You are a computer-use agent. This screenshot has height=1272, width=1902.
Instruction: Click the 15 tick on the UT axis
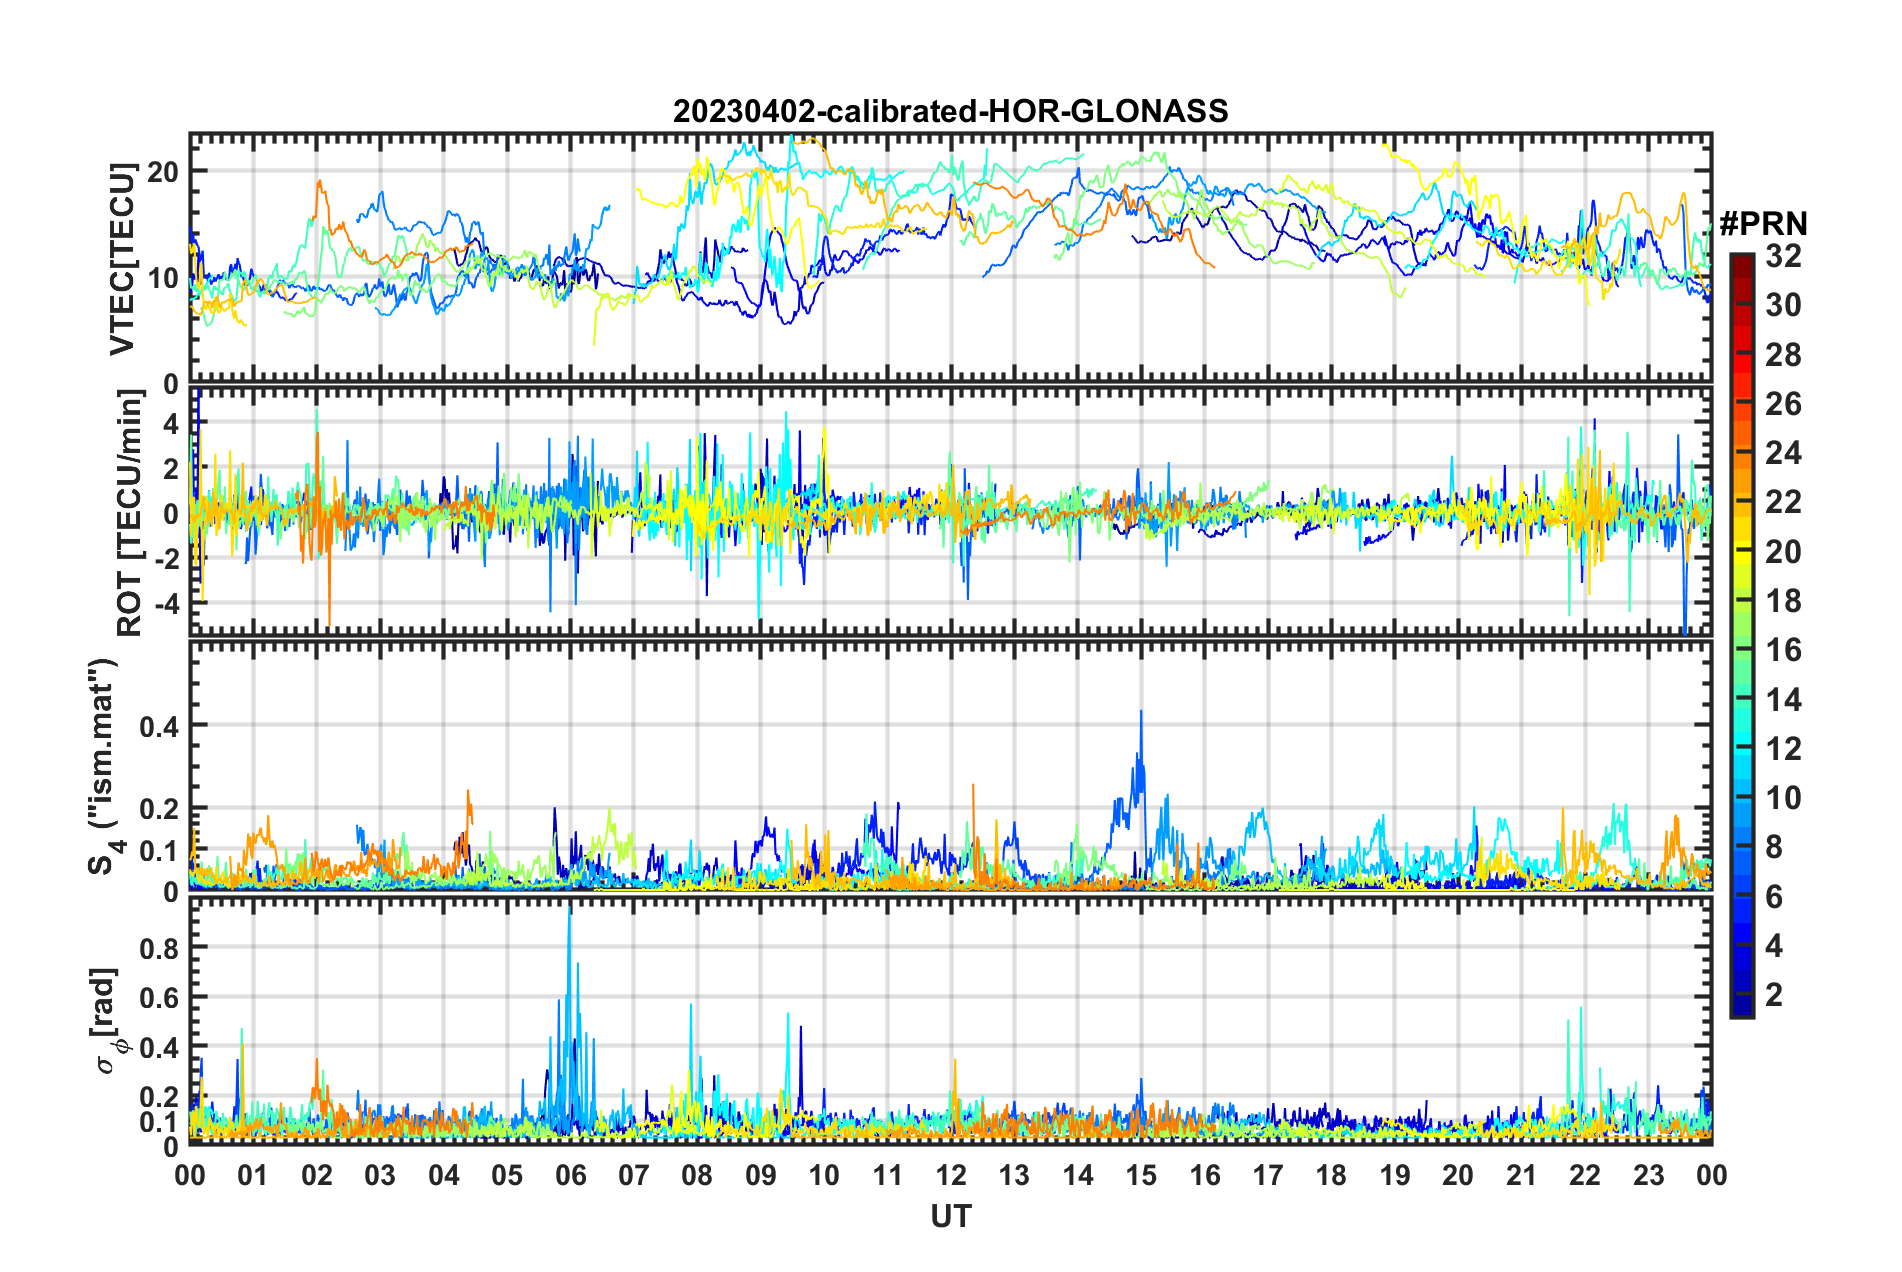[x=1141, y=1175]
